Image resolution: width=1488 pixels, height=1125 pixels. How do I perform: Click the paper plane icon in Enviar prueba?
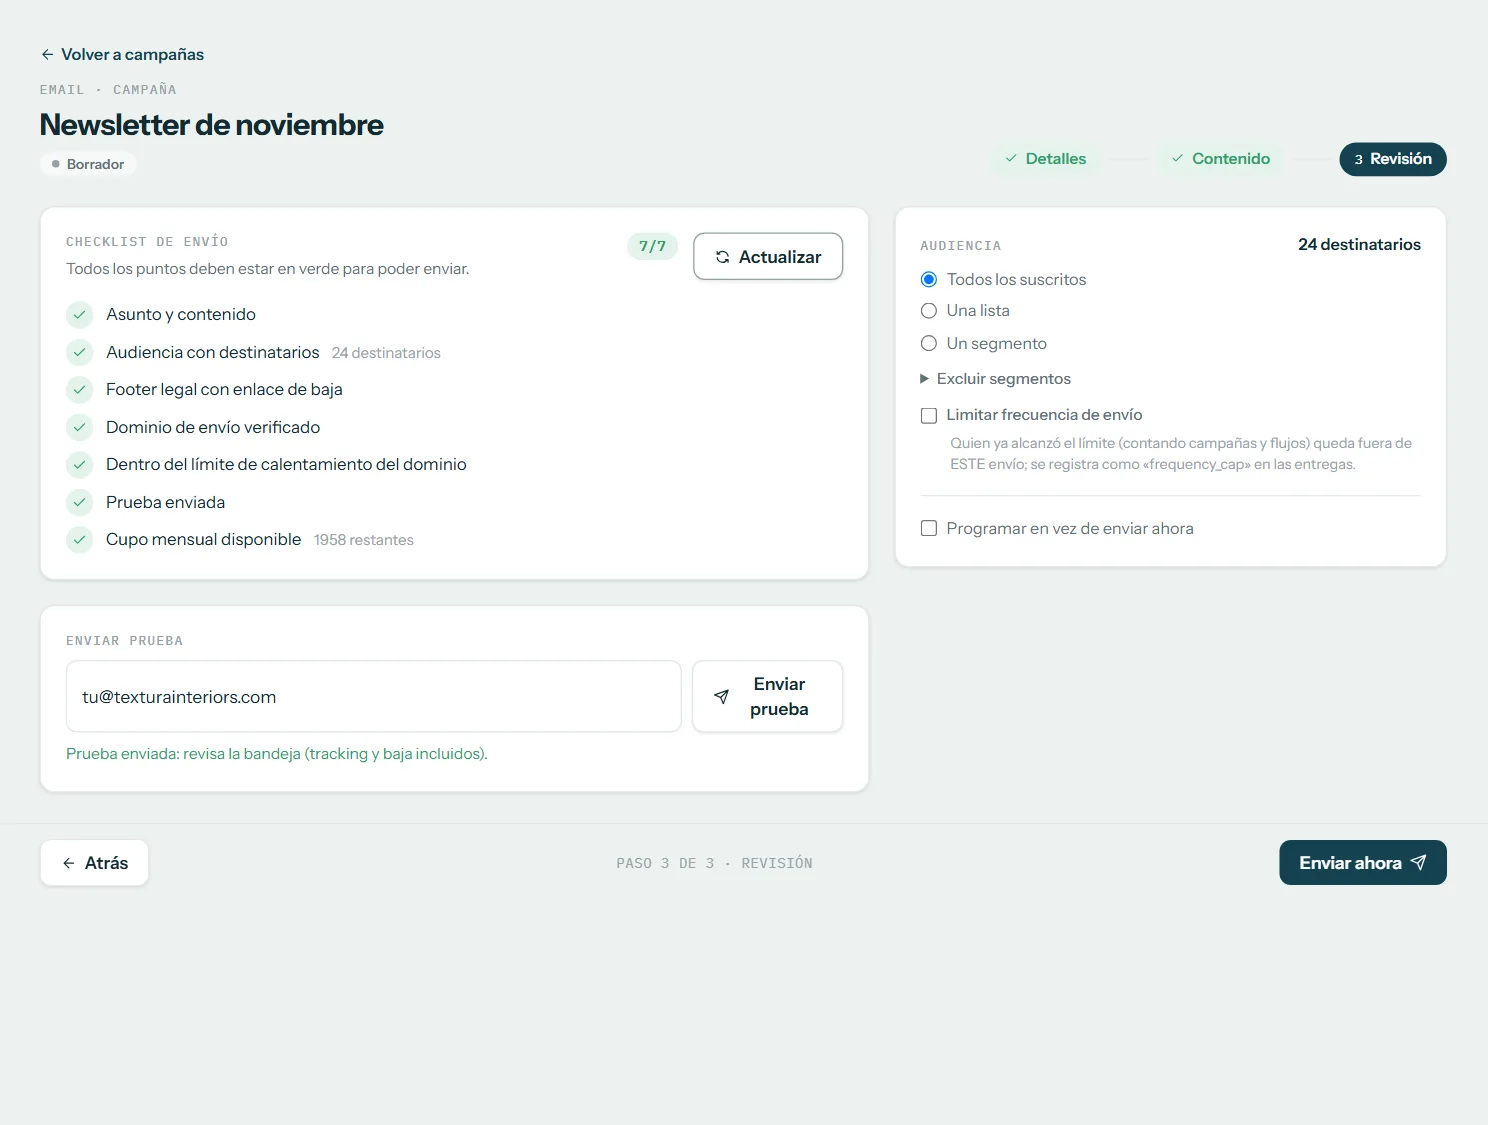pyautogui.click(x=721, y=696)
